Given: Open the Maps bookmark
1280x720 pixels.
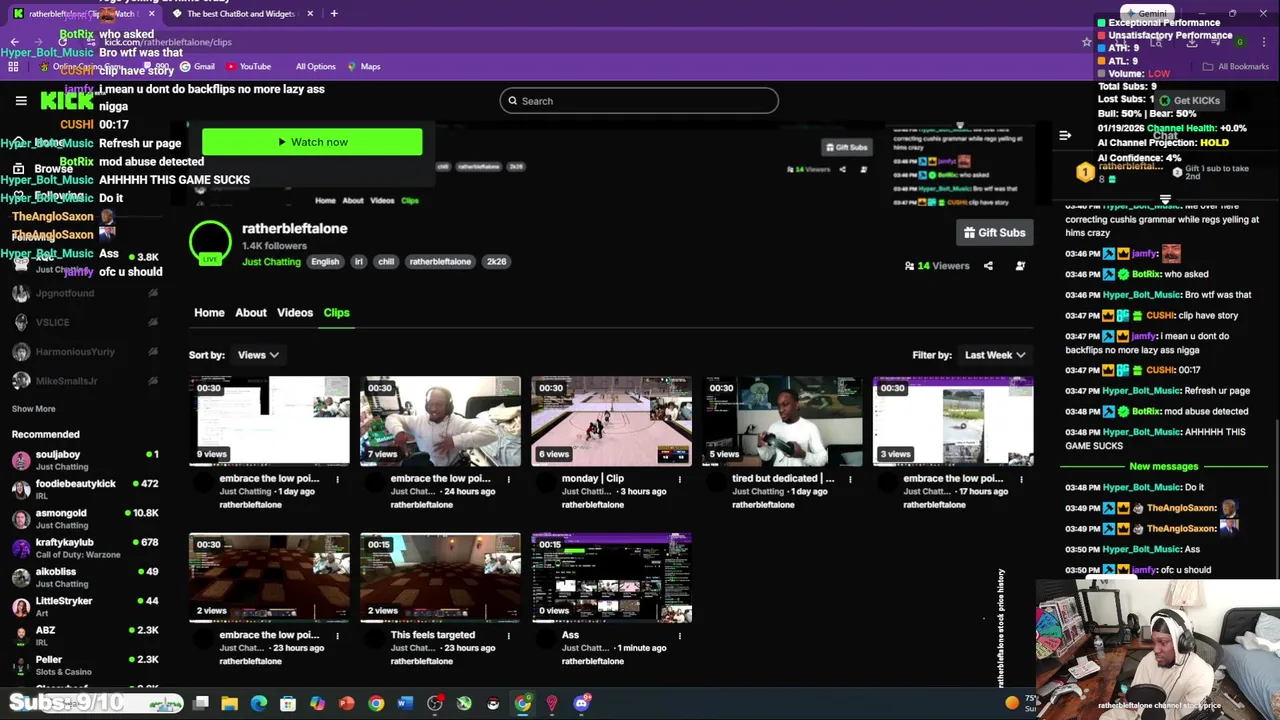Looking at the screenshot, I should coord(364,67).
